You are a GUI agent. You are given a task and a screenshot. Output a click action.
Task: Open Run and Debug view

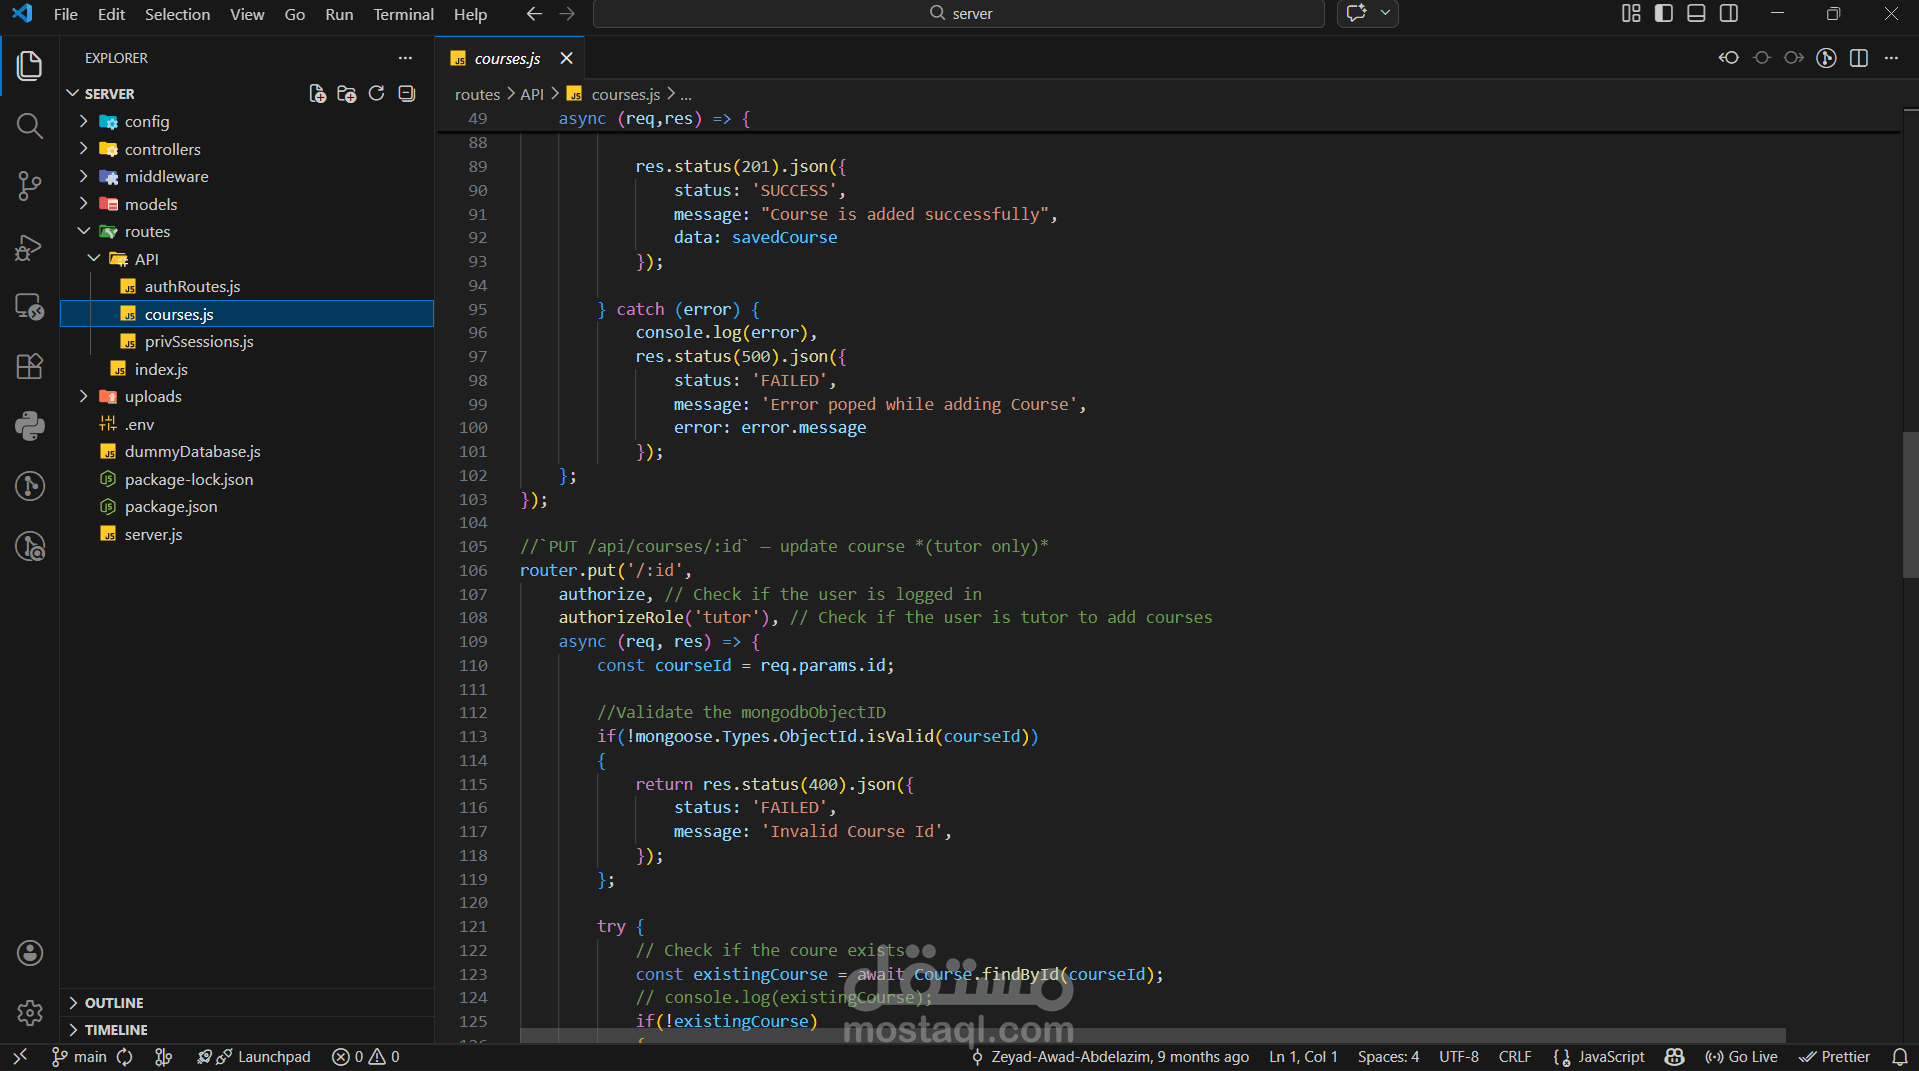click(29, 247)
